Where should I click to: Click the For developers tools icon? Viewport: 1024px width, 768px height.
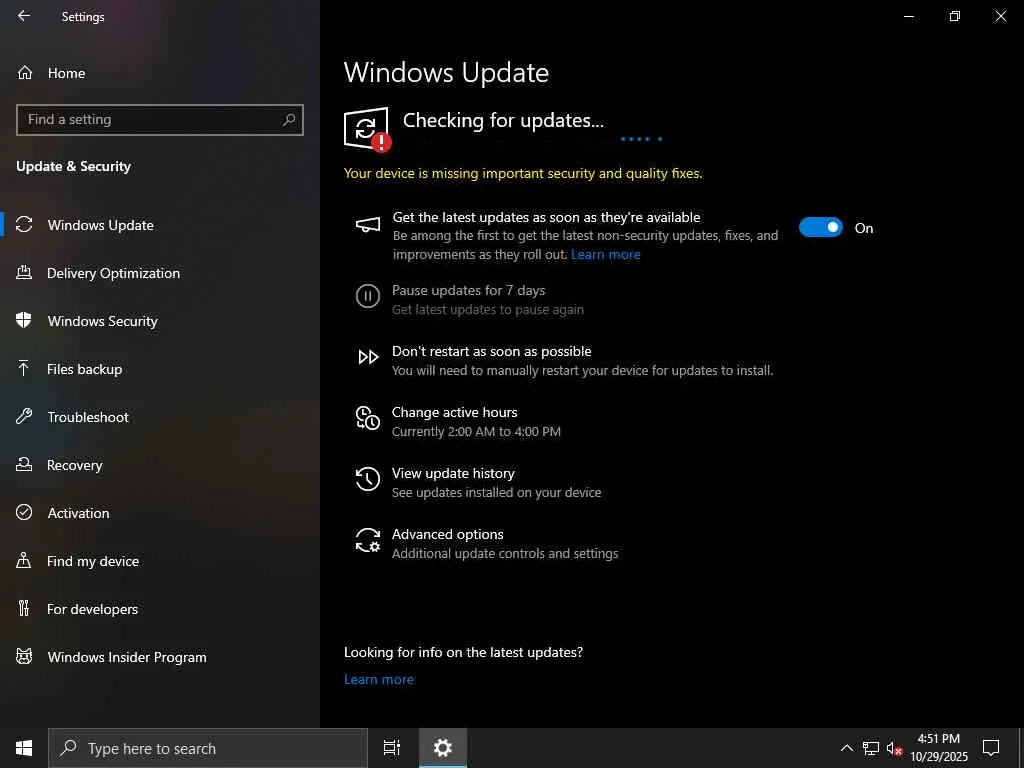(24, 609)
